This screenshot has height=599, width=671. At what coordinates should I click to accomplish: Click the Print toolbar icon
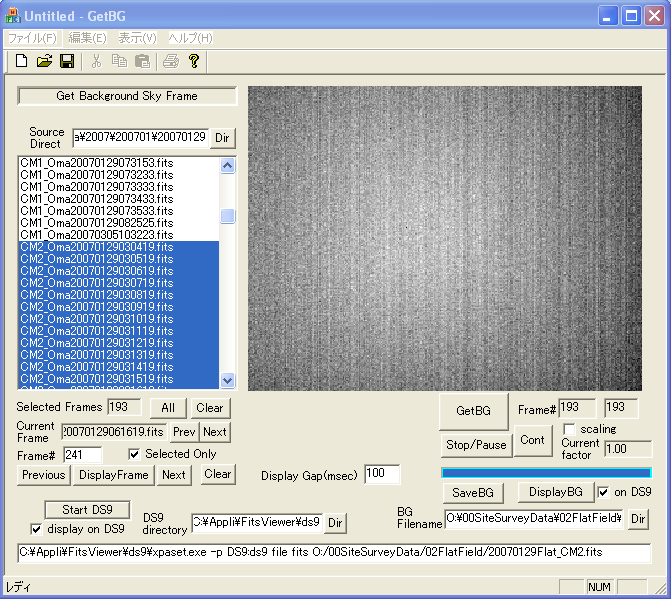[171, 61]
